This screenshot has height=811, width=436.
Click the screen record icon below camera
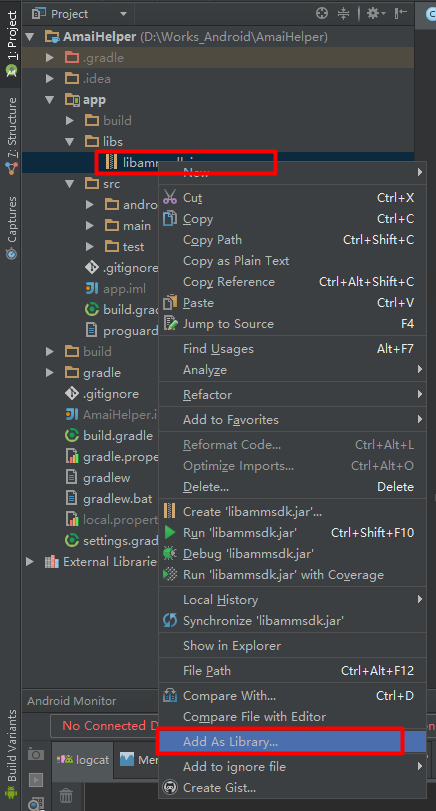pos(36,779)
